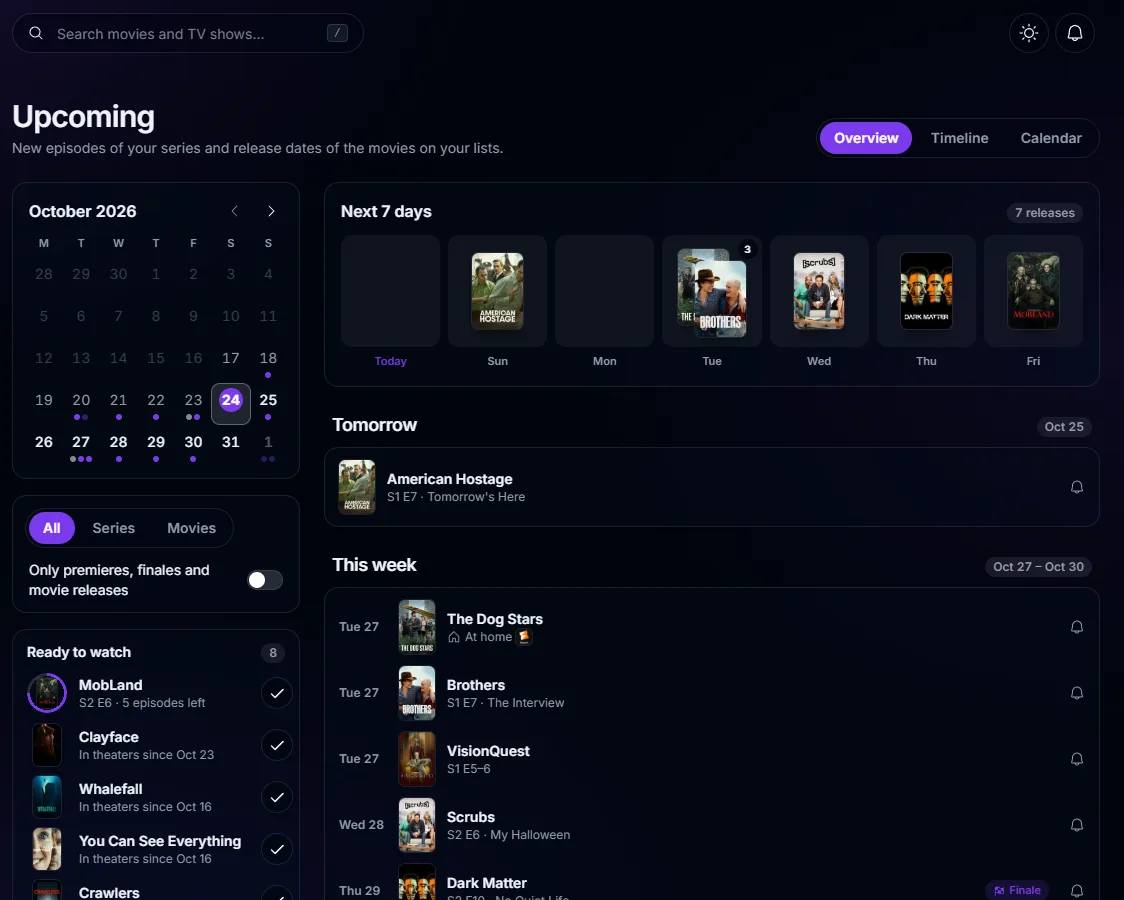Set reminder bell for Brothers
Viewport: 1124px width, 900px height.
click(x=1077, y=693)
